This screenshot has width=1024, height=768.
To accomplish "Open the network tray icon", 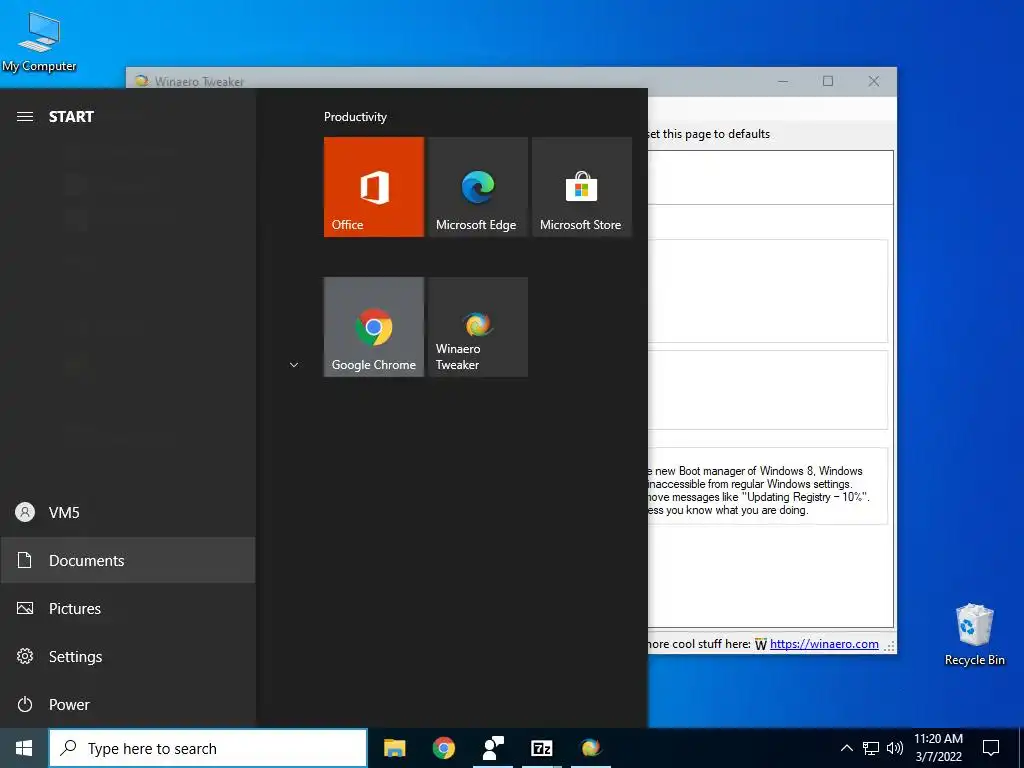I will (871, 748).
